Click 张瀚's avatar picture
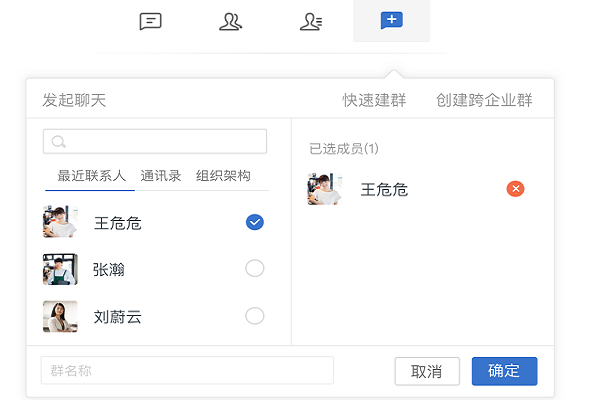Viewport: 600px width, 400px height. tap(60, 269)
